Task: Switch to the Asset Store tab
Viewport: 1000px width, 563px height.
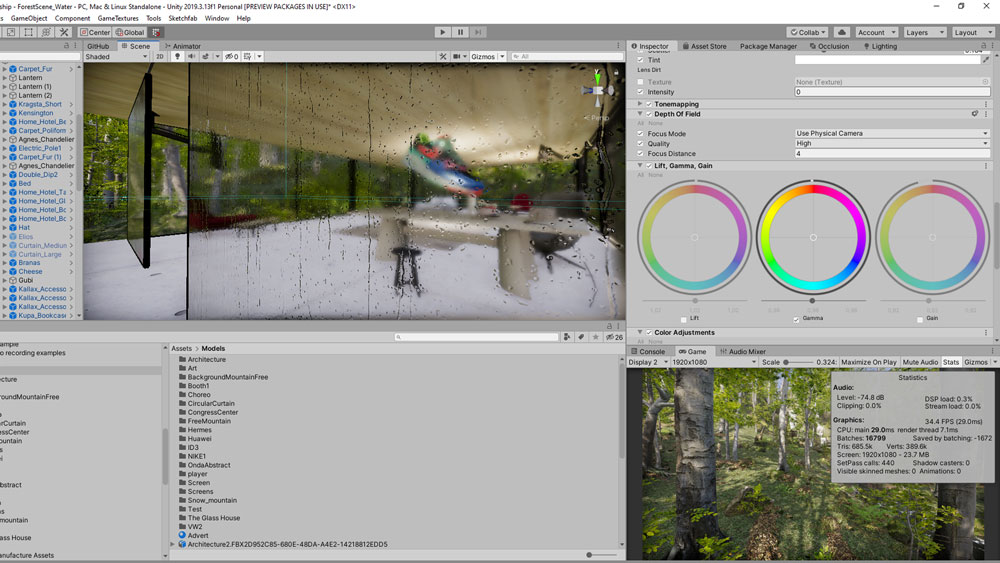Action: (704, 46)
